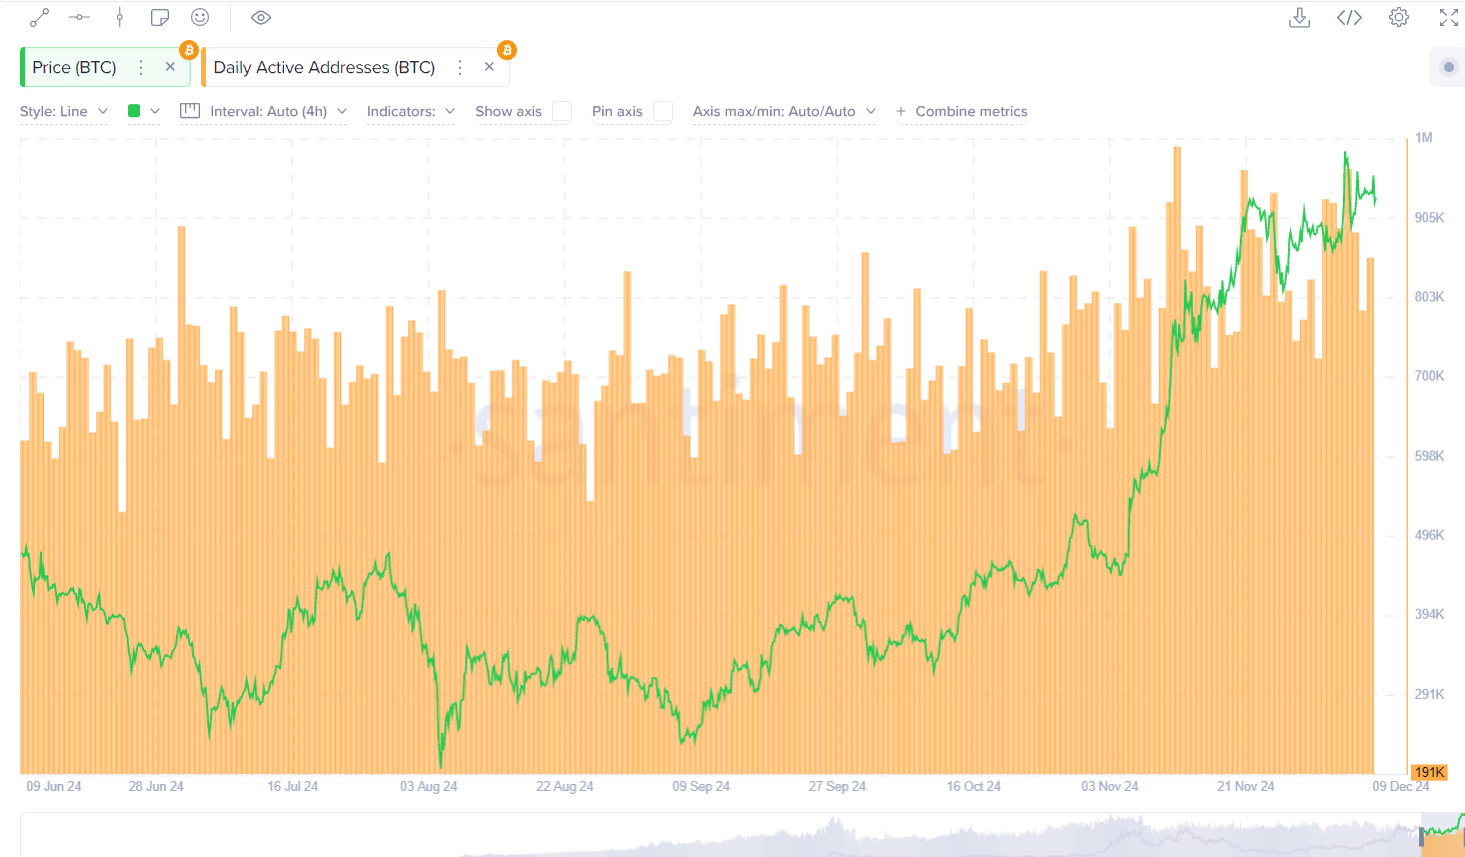Click the 03 Nov 24 date label
1465x857 pixels.
[1109, 787]
